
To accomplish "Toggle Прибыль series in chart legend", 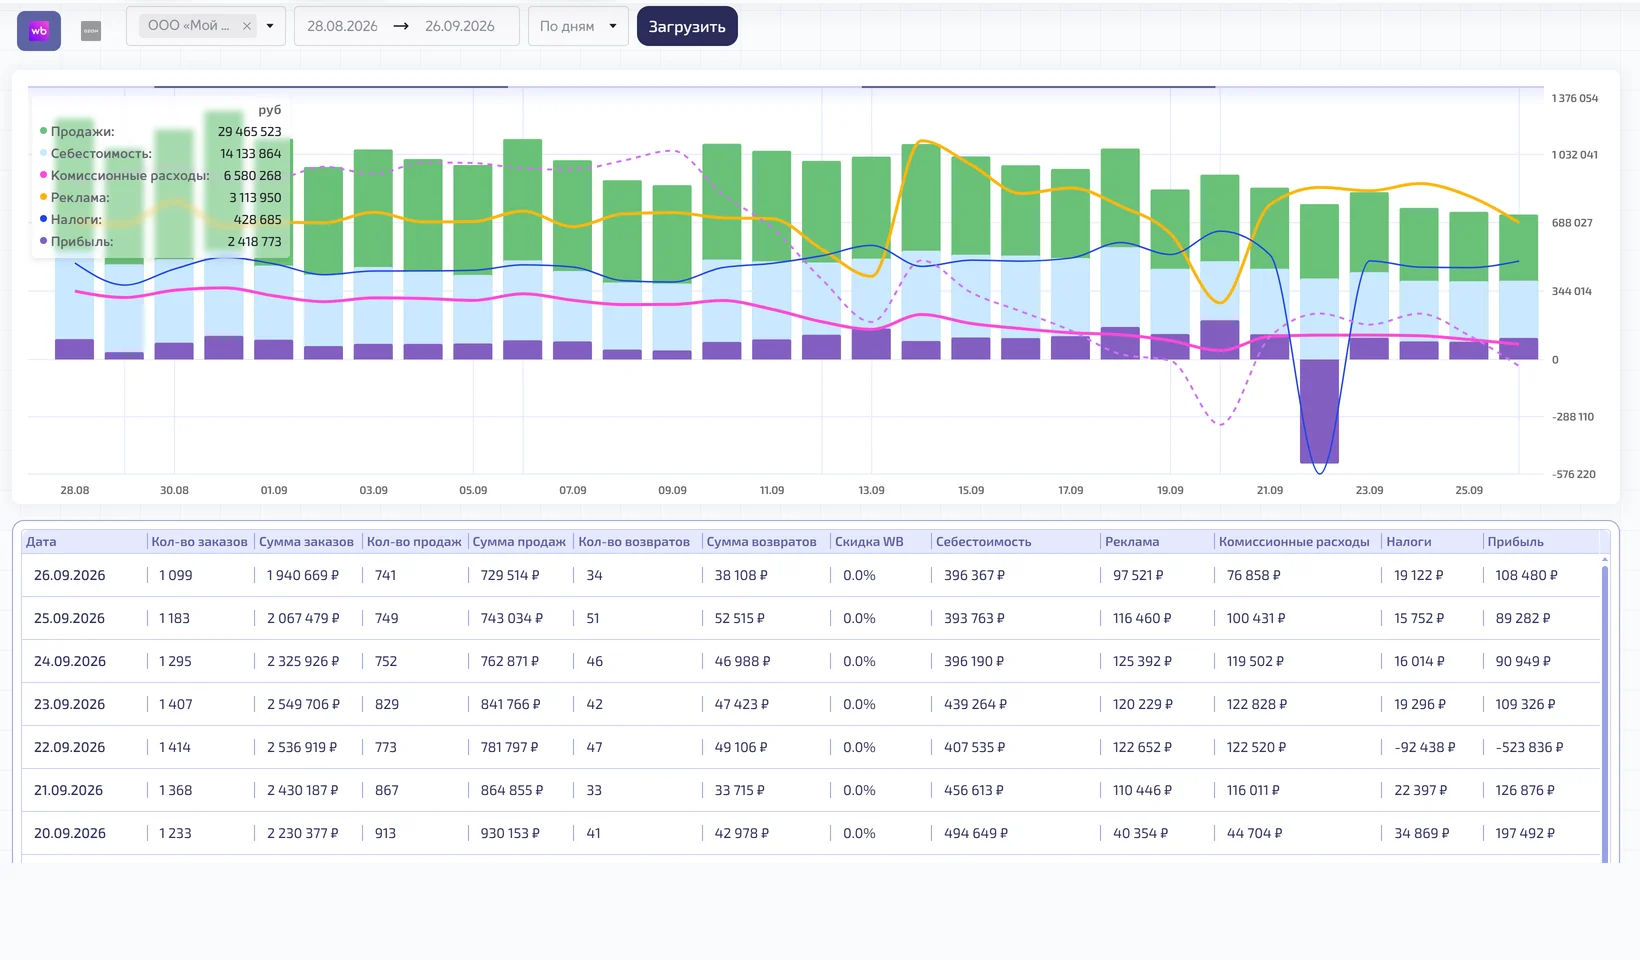I will pos(76,241).
